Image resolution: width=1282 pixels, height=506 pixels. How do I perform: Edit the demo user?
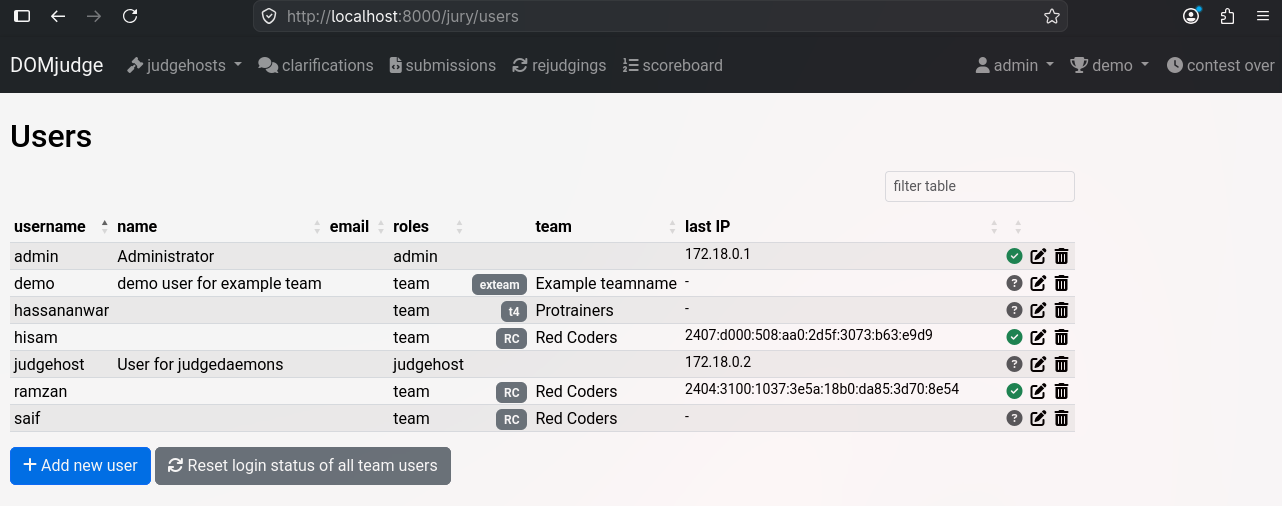pyautogui.click(x=1038, y=283)
